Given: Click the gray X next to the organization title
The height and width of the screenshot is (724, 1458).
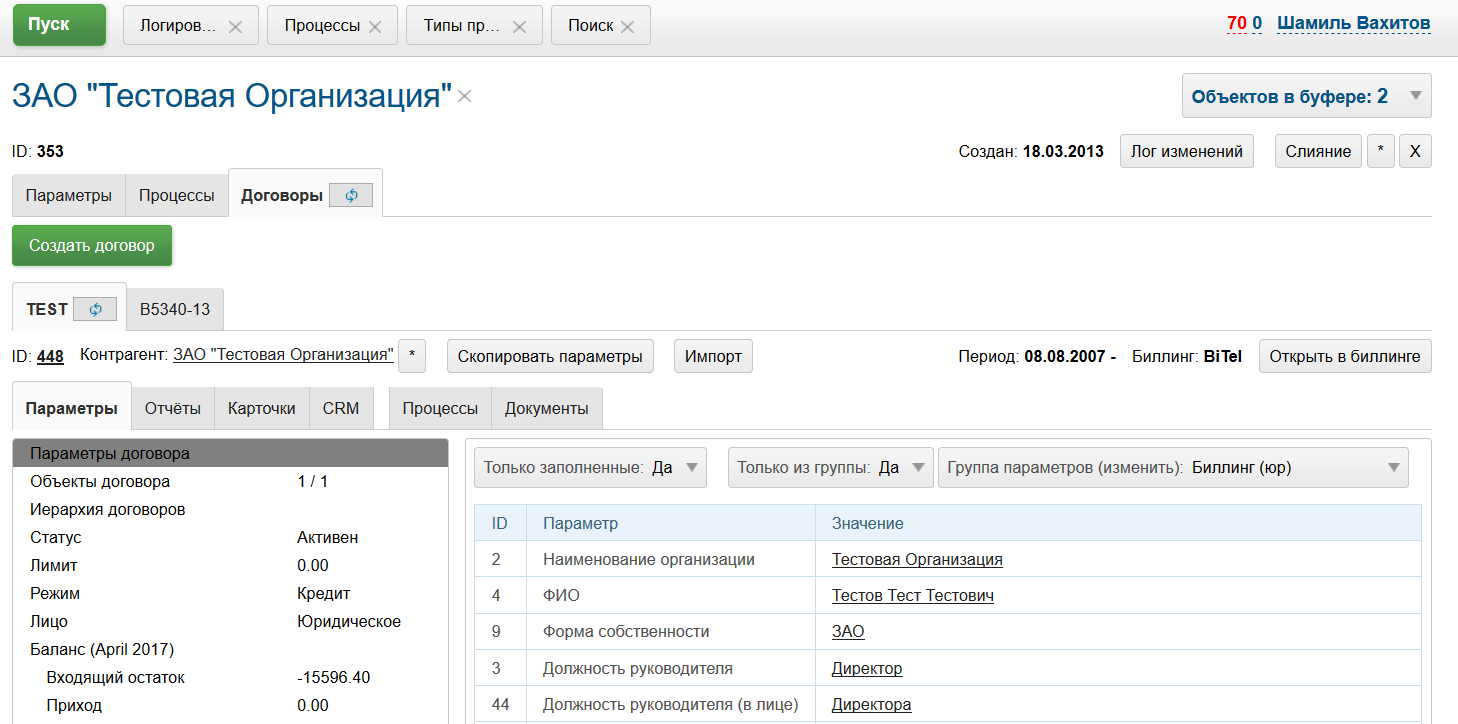Looking at the screenshot, I should (465, 97).
